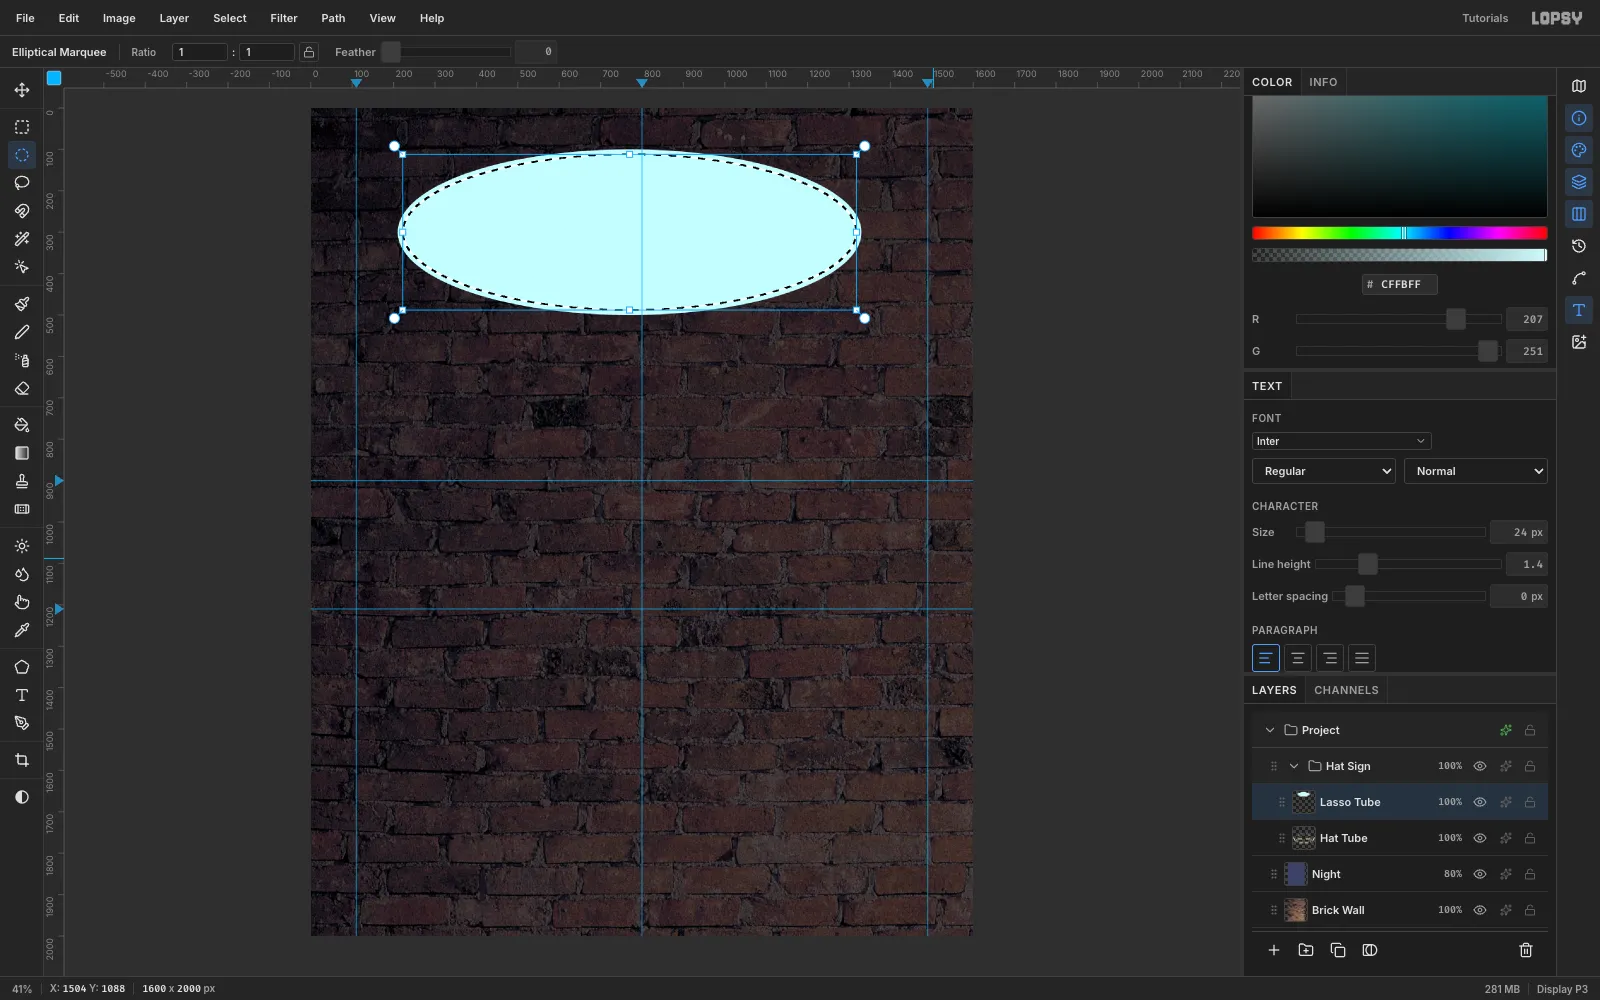The width and height of the screenshot is (1600, 1000).
Task: Open the font family dropdown
Action: click(x=1341, y=441)
